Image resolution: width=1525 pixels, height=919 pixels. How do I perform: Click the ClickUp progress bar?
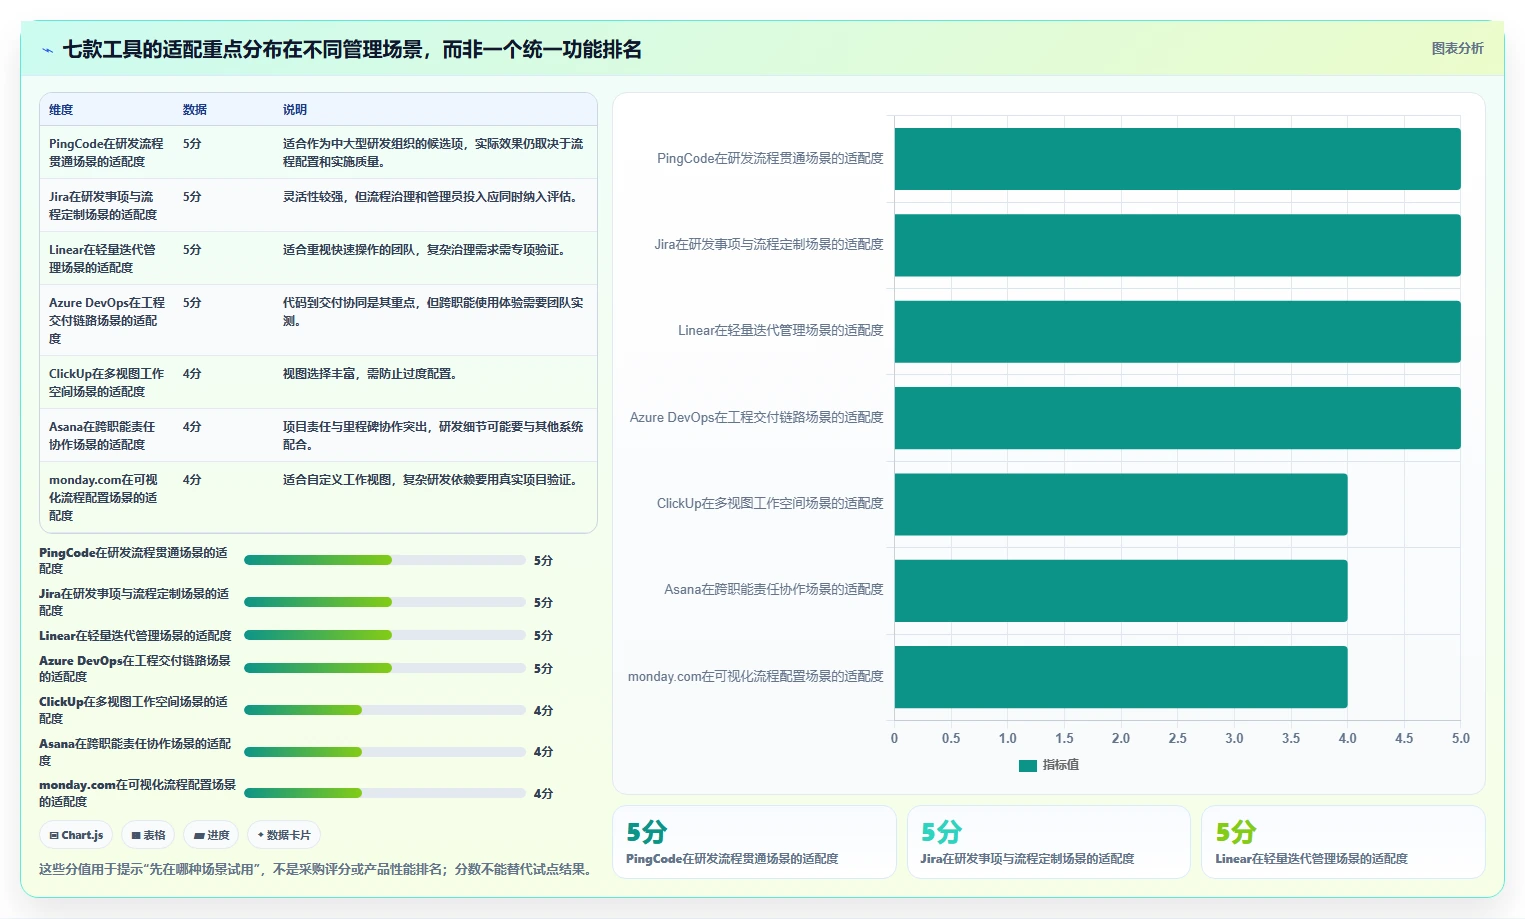[385, 710]
